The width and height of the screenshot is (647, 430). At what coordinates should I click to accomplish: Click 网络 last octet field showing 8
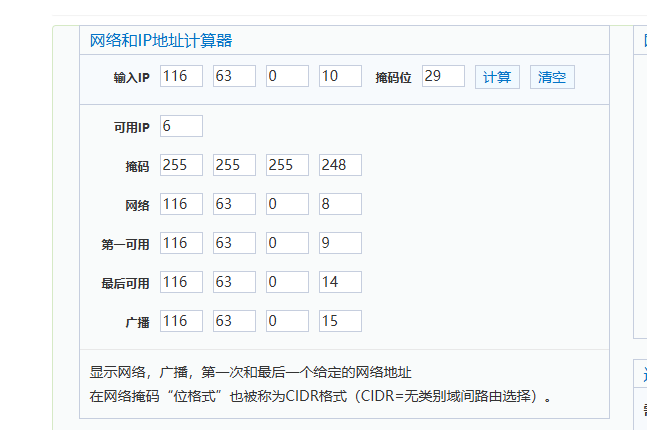pyautogui.click(x=340, y=204)
